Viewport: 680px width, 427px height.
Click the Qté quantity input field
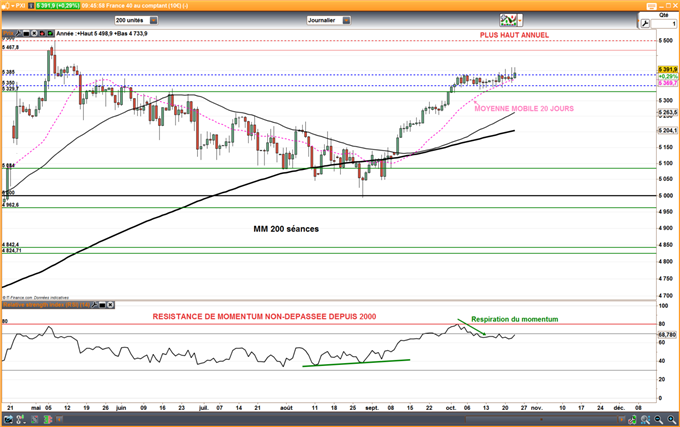tap(664, 24)
